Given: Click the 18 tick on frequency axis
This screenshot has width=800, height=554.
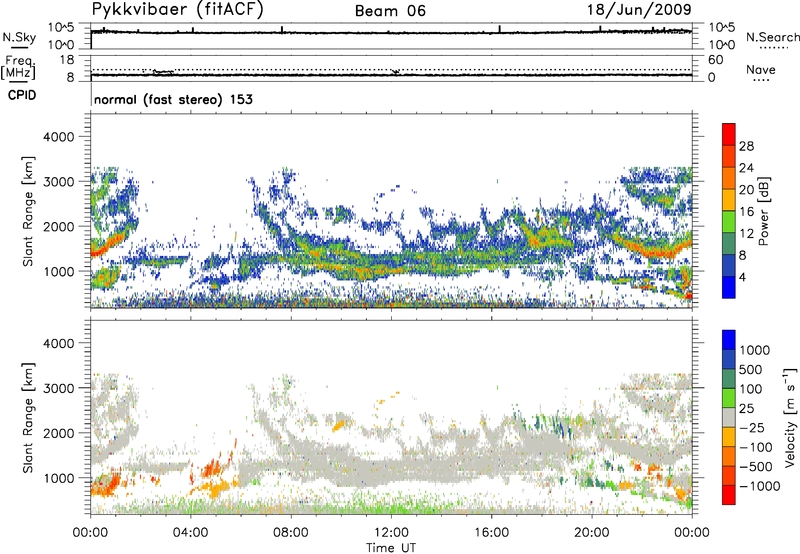Looking at the screenshot, I should [67, 60].
